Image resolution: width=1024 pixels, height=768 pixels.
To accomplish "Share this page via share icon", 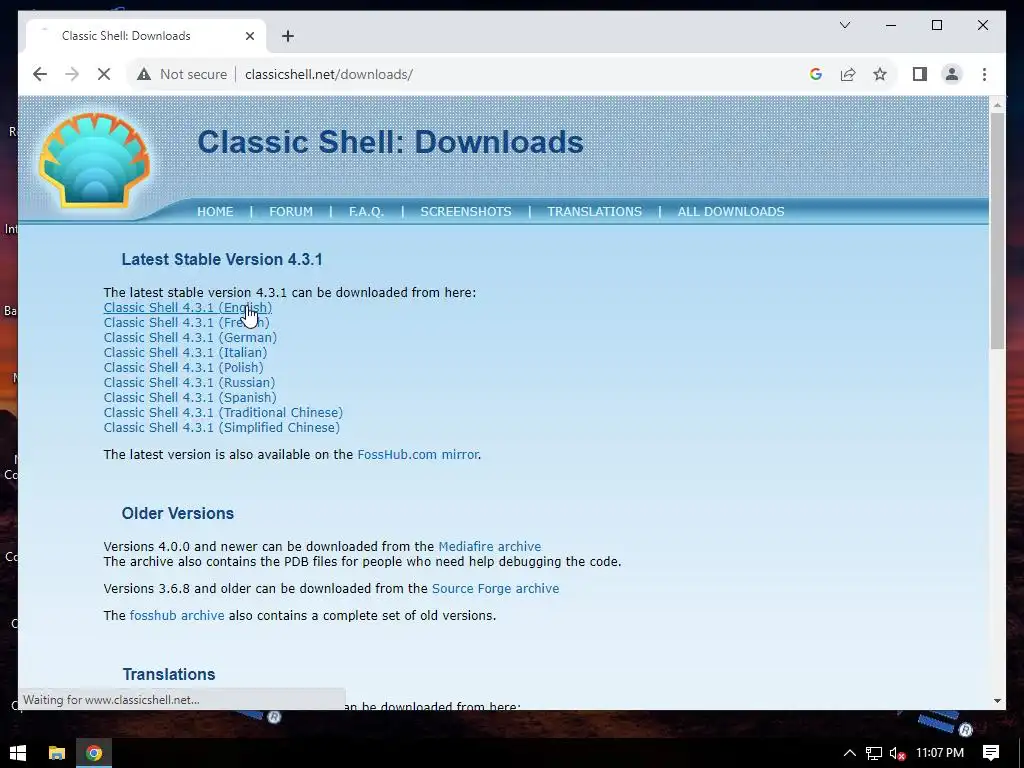I will pos(848,74).
